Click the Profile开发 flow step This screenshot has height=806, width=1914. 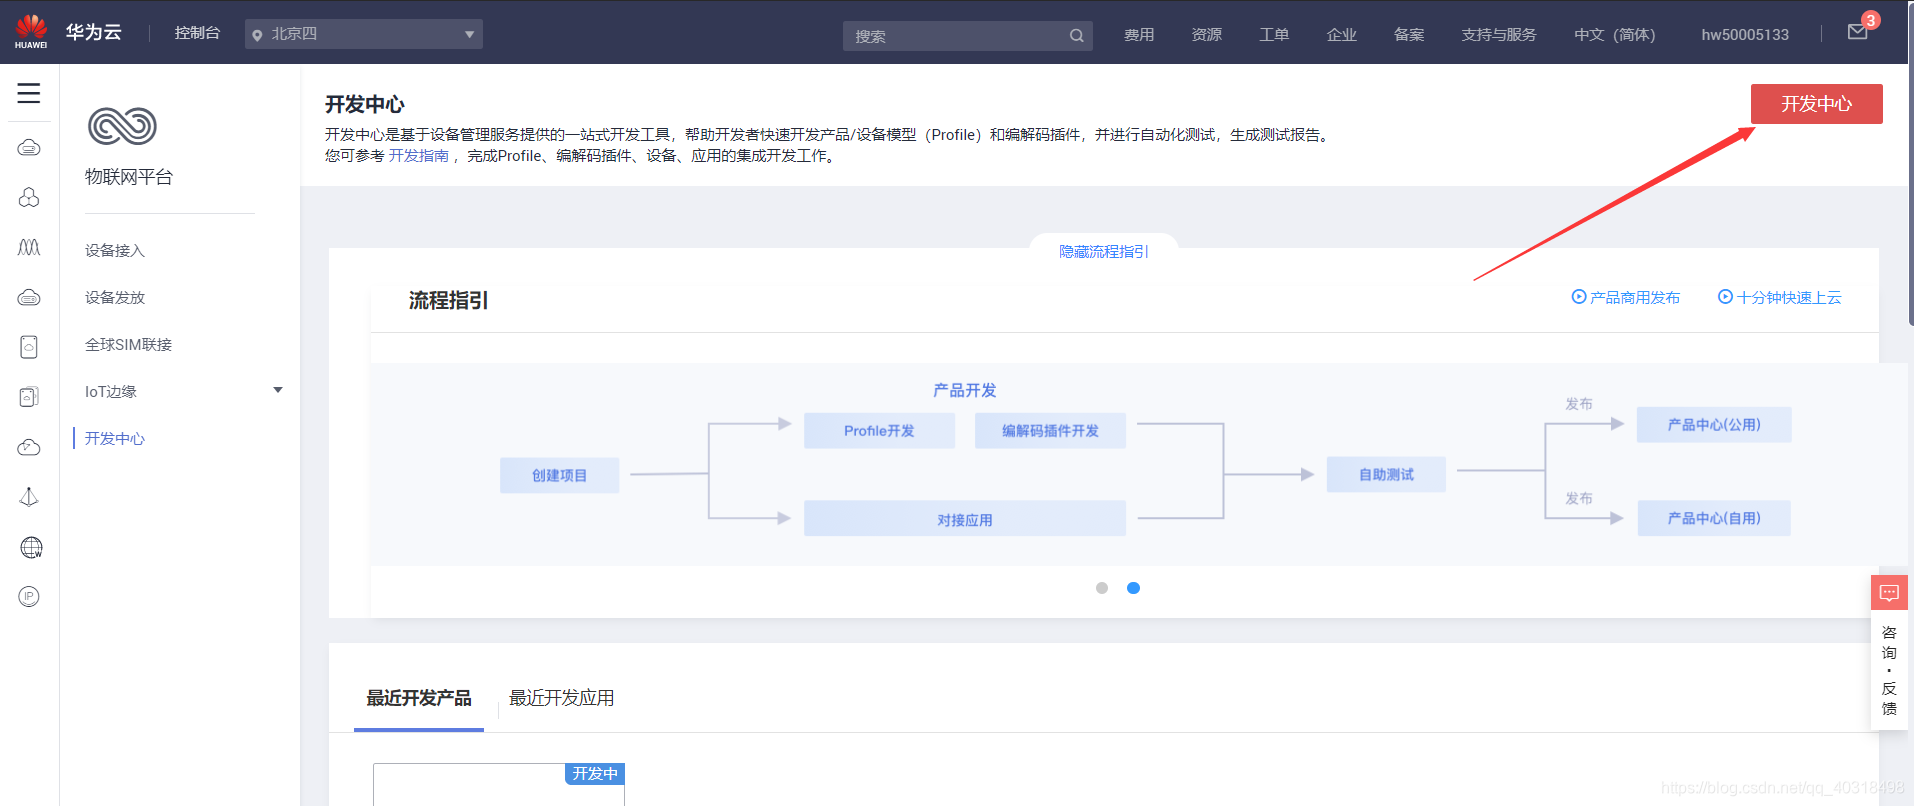879,431
